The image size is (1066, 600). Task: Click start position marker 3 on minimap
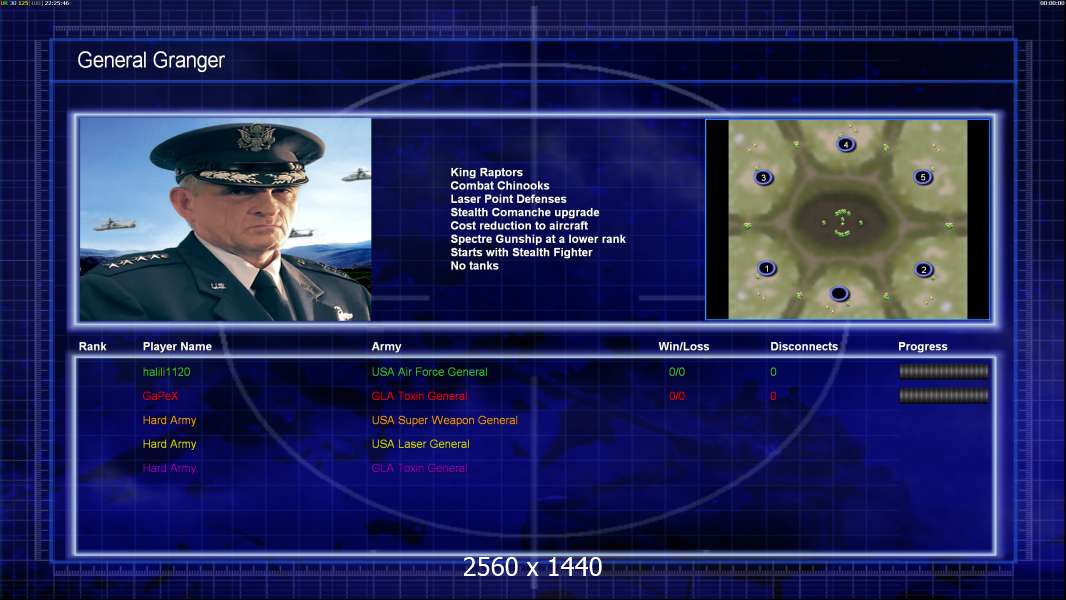point(763,178)
